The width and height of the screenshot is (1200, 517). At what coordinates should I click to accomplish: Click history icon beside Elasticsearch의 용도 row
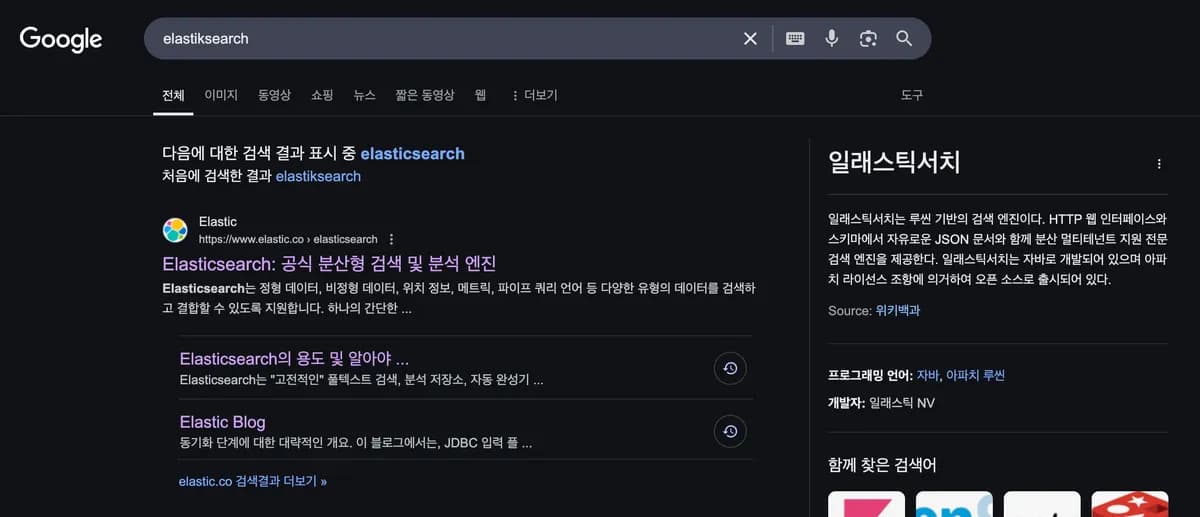click(730, 369)
